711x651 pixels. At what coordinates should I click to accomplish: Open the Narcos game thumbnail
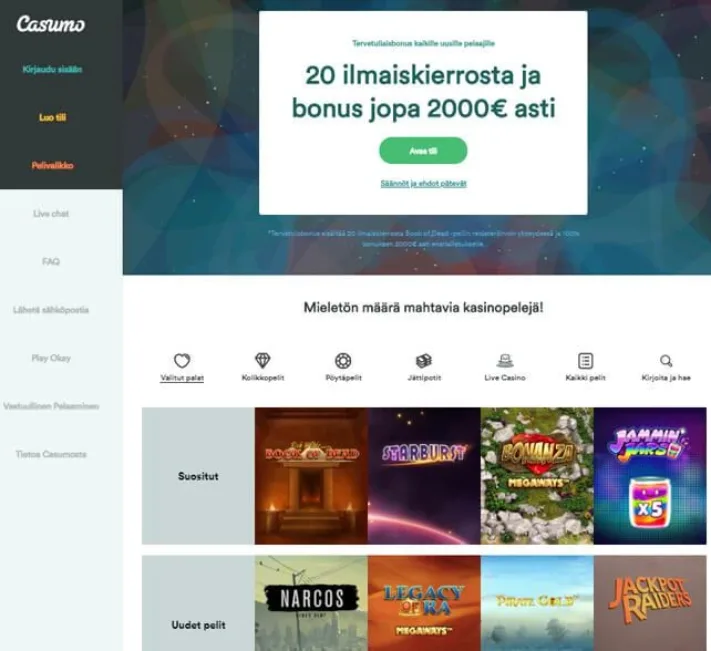pyautogui.click(x=311, y=603)
